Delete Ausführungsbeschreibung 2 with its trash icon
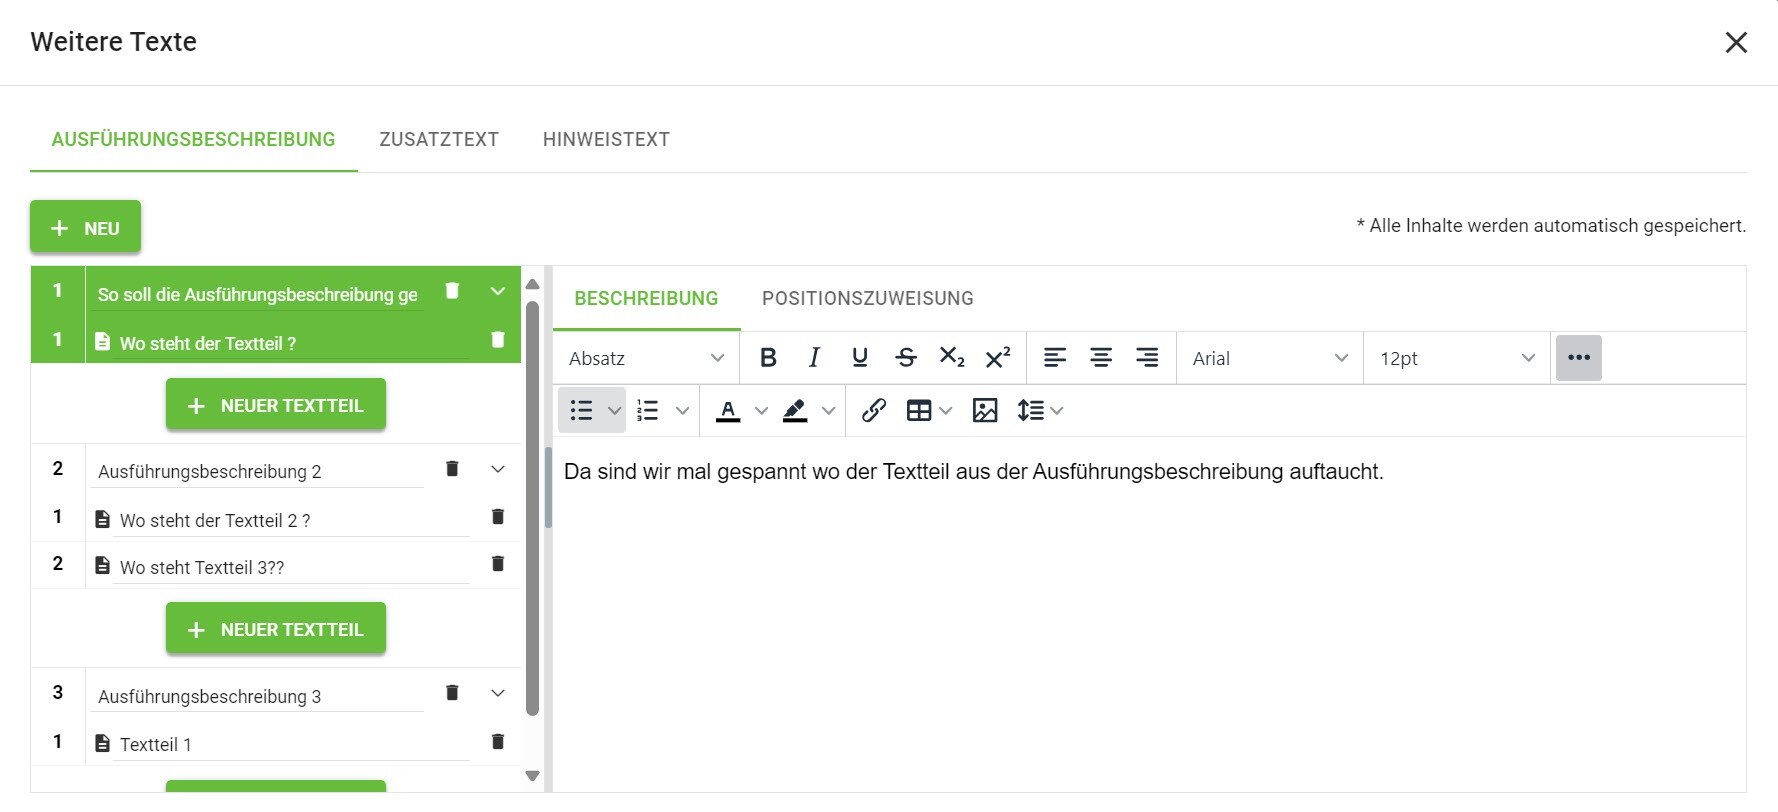Screen dimensions: 1778x812 [x=452, y=469]
